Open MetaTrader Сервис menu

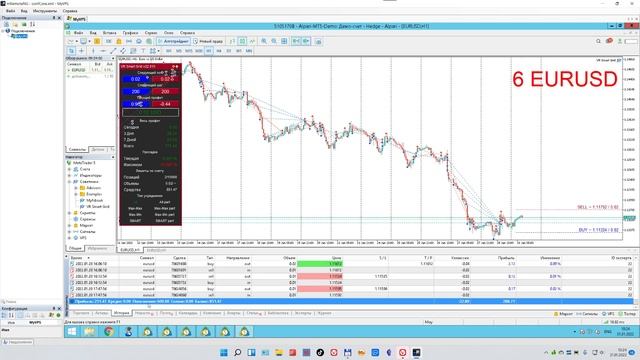coord(151,33)
